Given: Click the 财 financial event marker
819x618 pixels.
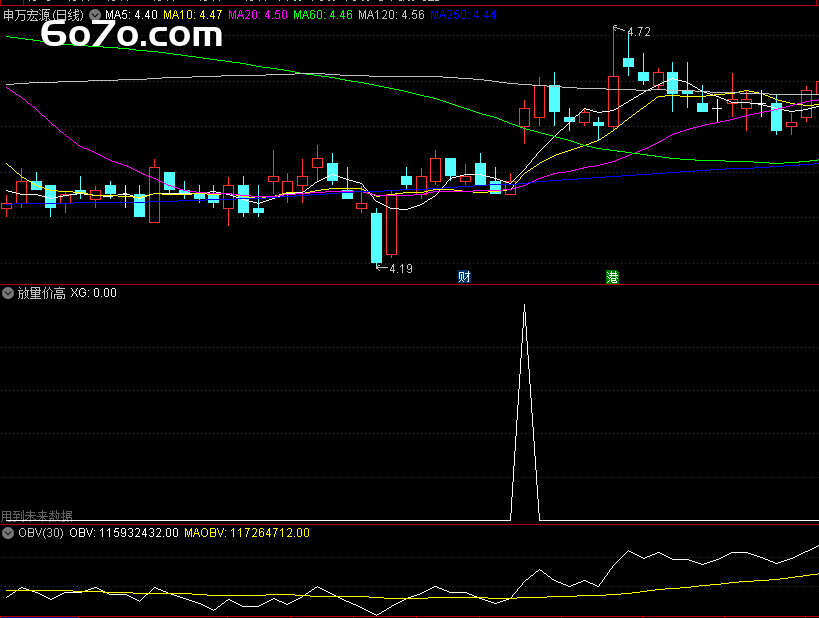Looking at the screenshot, I should click(464, 277).
